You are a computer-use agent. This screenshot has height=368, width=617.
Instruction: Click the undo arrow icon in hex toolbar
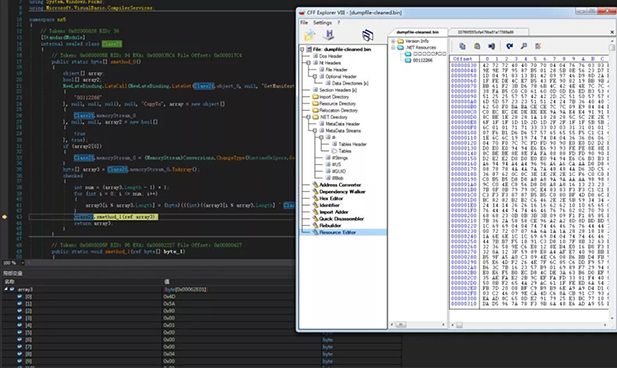coord(510,46)
